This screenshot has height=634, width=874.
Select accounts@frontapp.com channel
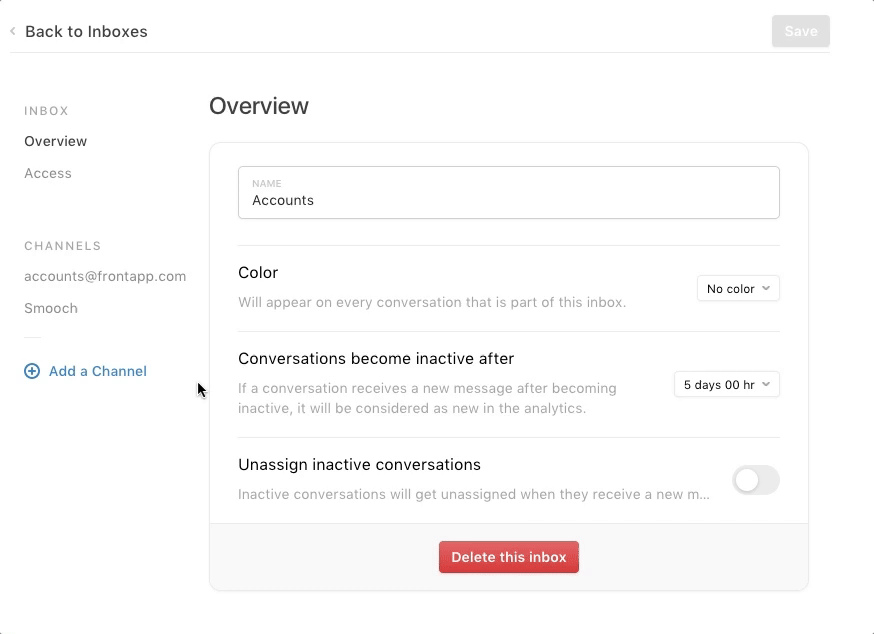[105, 277]
